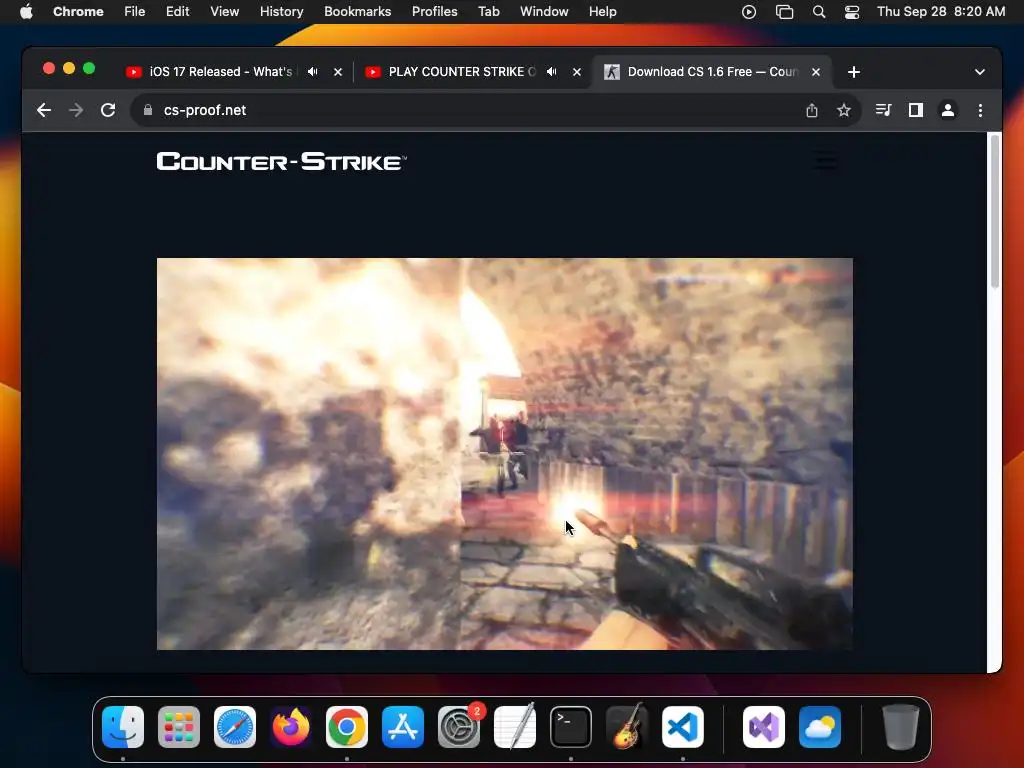Open App Store from the dock
Viewport: 1024px width, 768px height.
coord(403,727)
